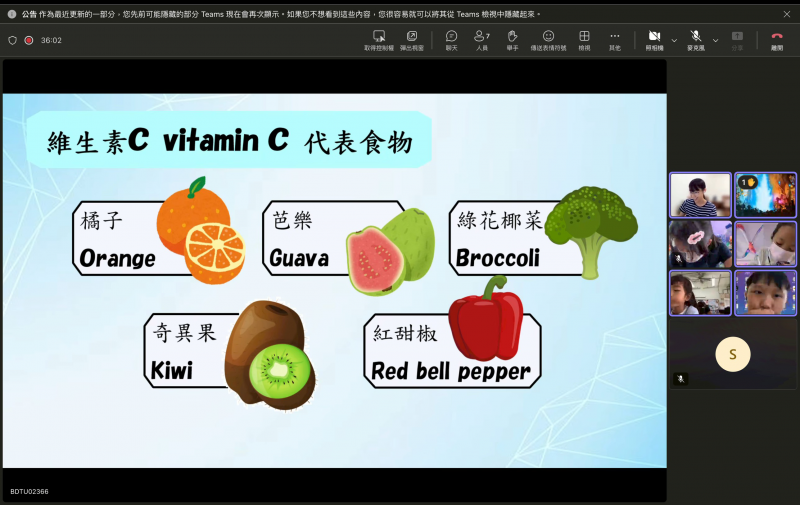Viewport: 800px width, 505px height.
Task: Click the raised hand badge on participant tile
Action: point(747,182)
